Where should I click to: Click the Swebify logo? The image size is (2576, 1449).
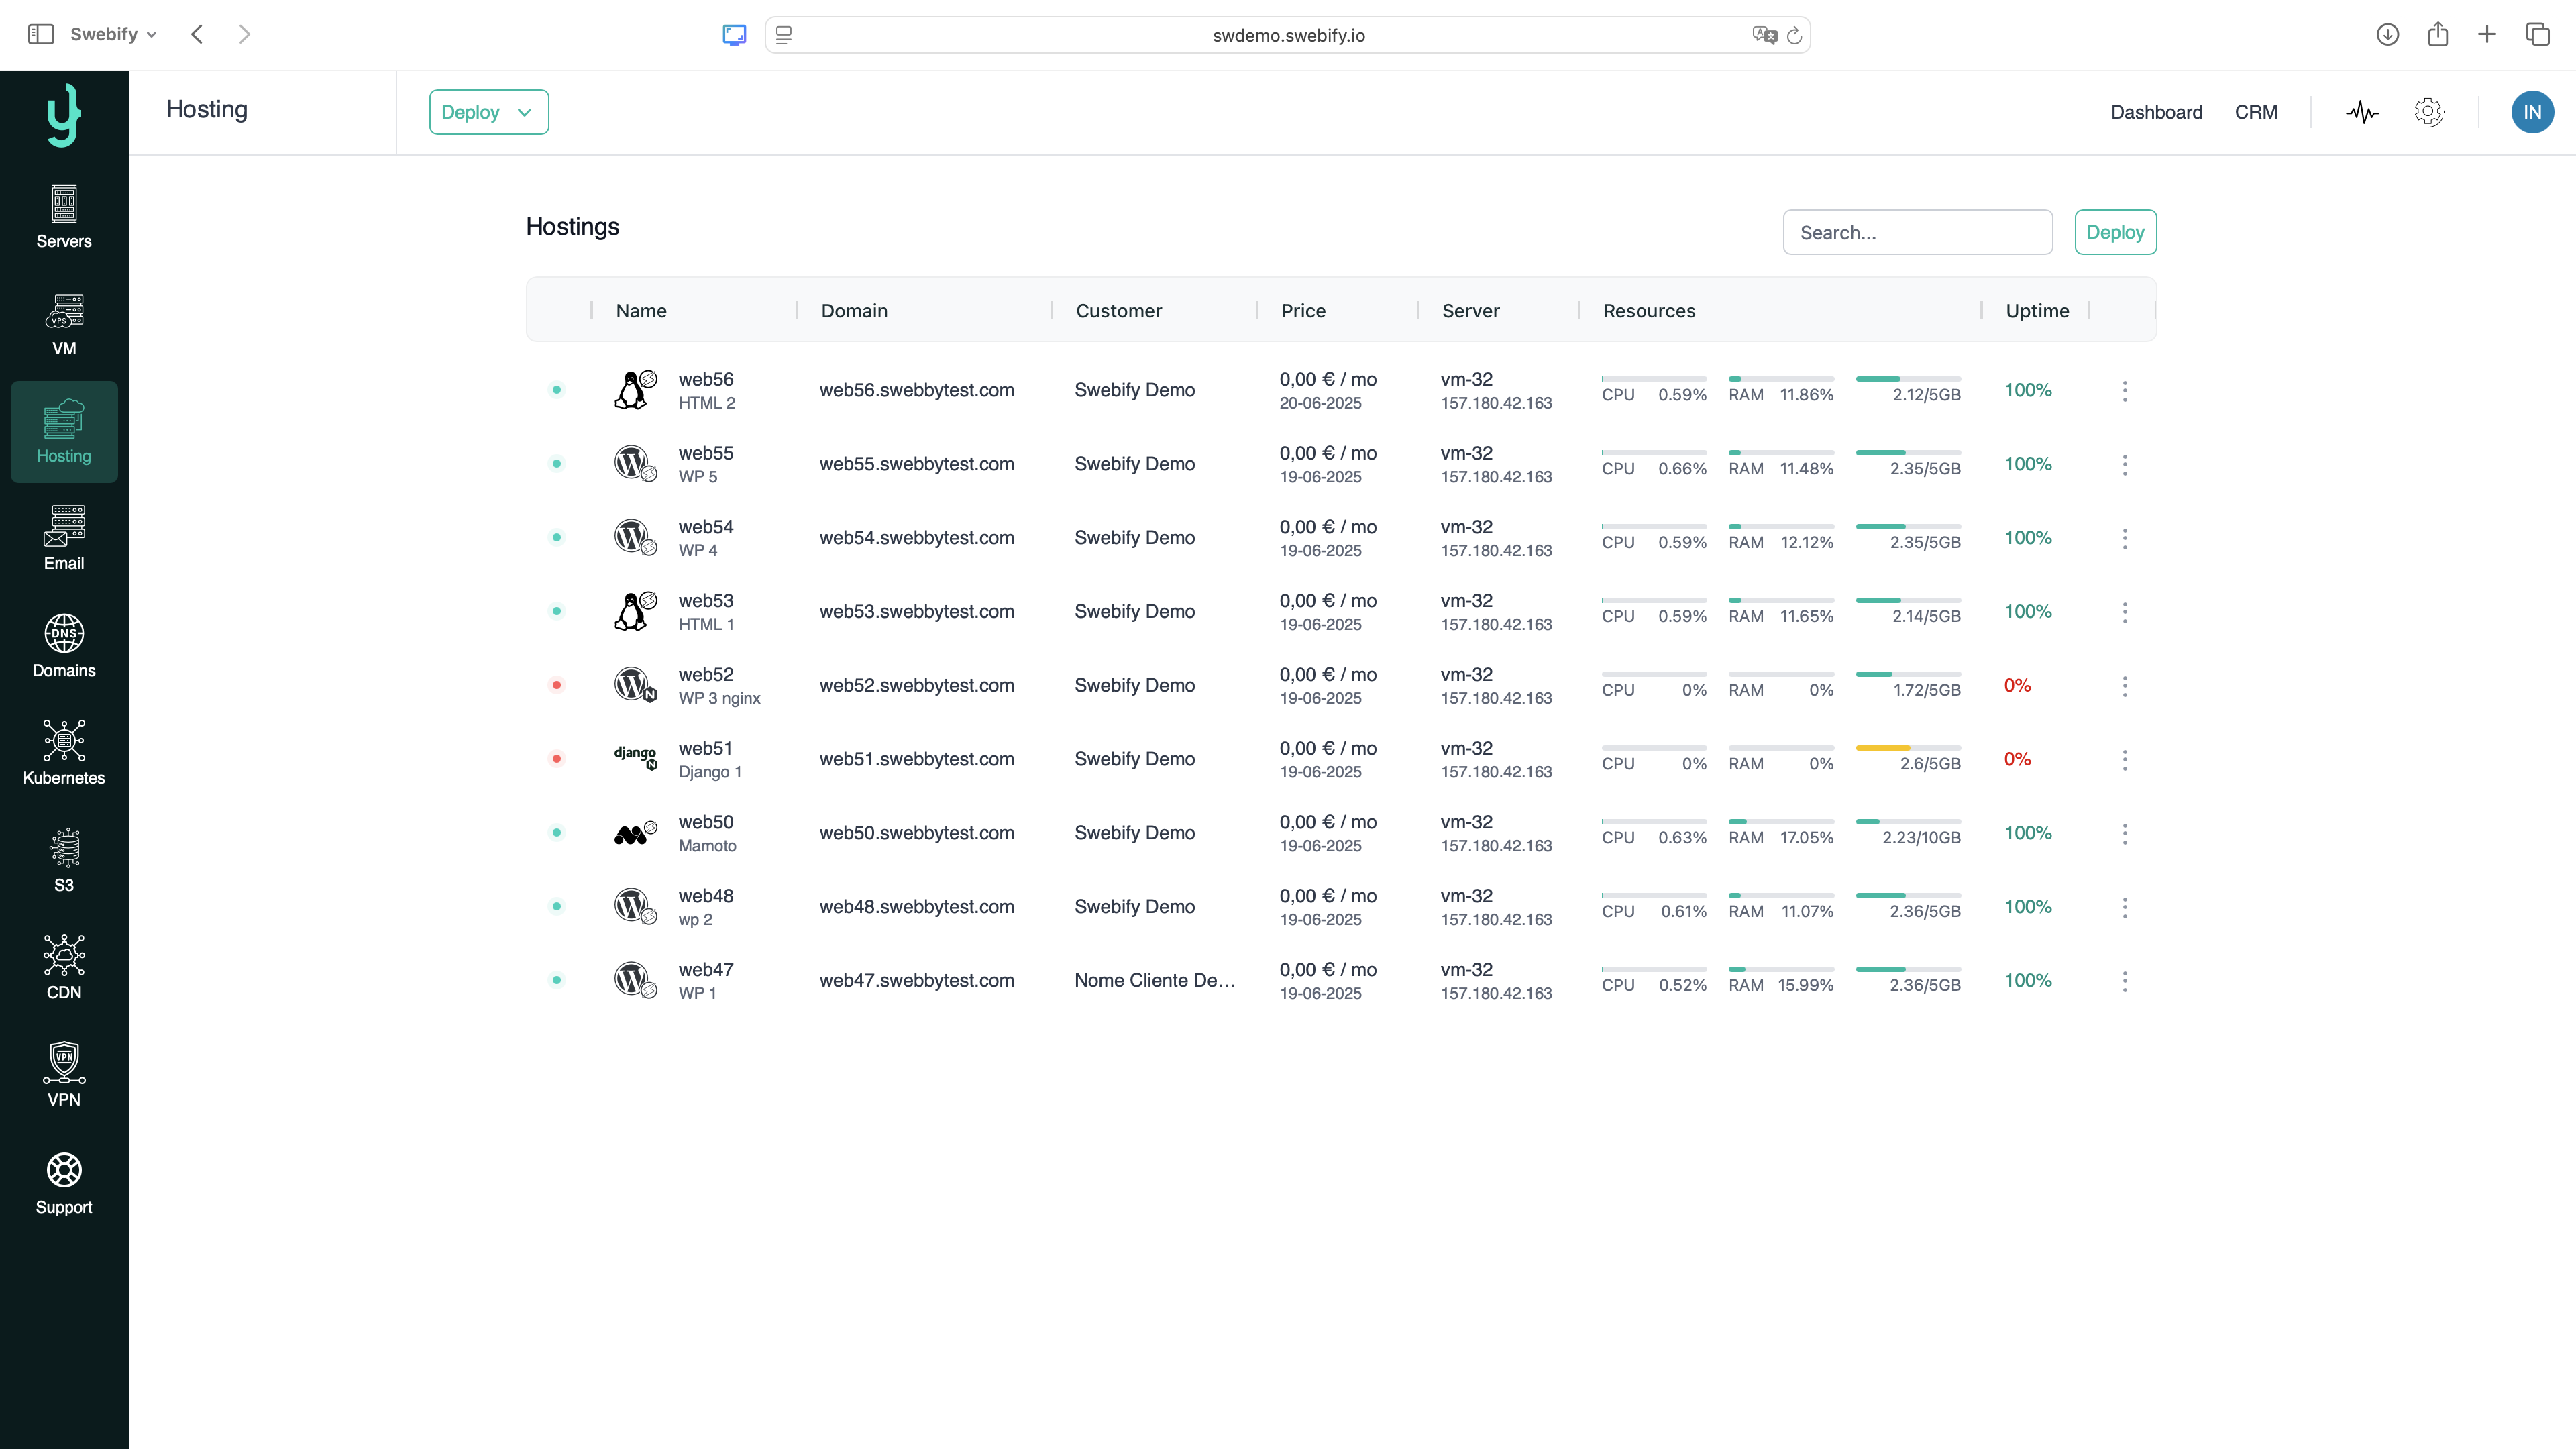[x=64, y=114]
